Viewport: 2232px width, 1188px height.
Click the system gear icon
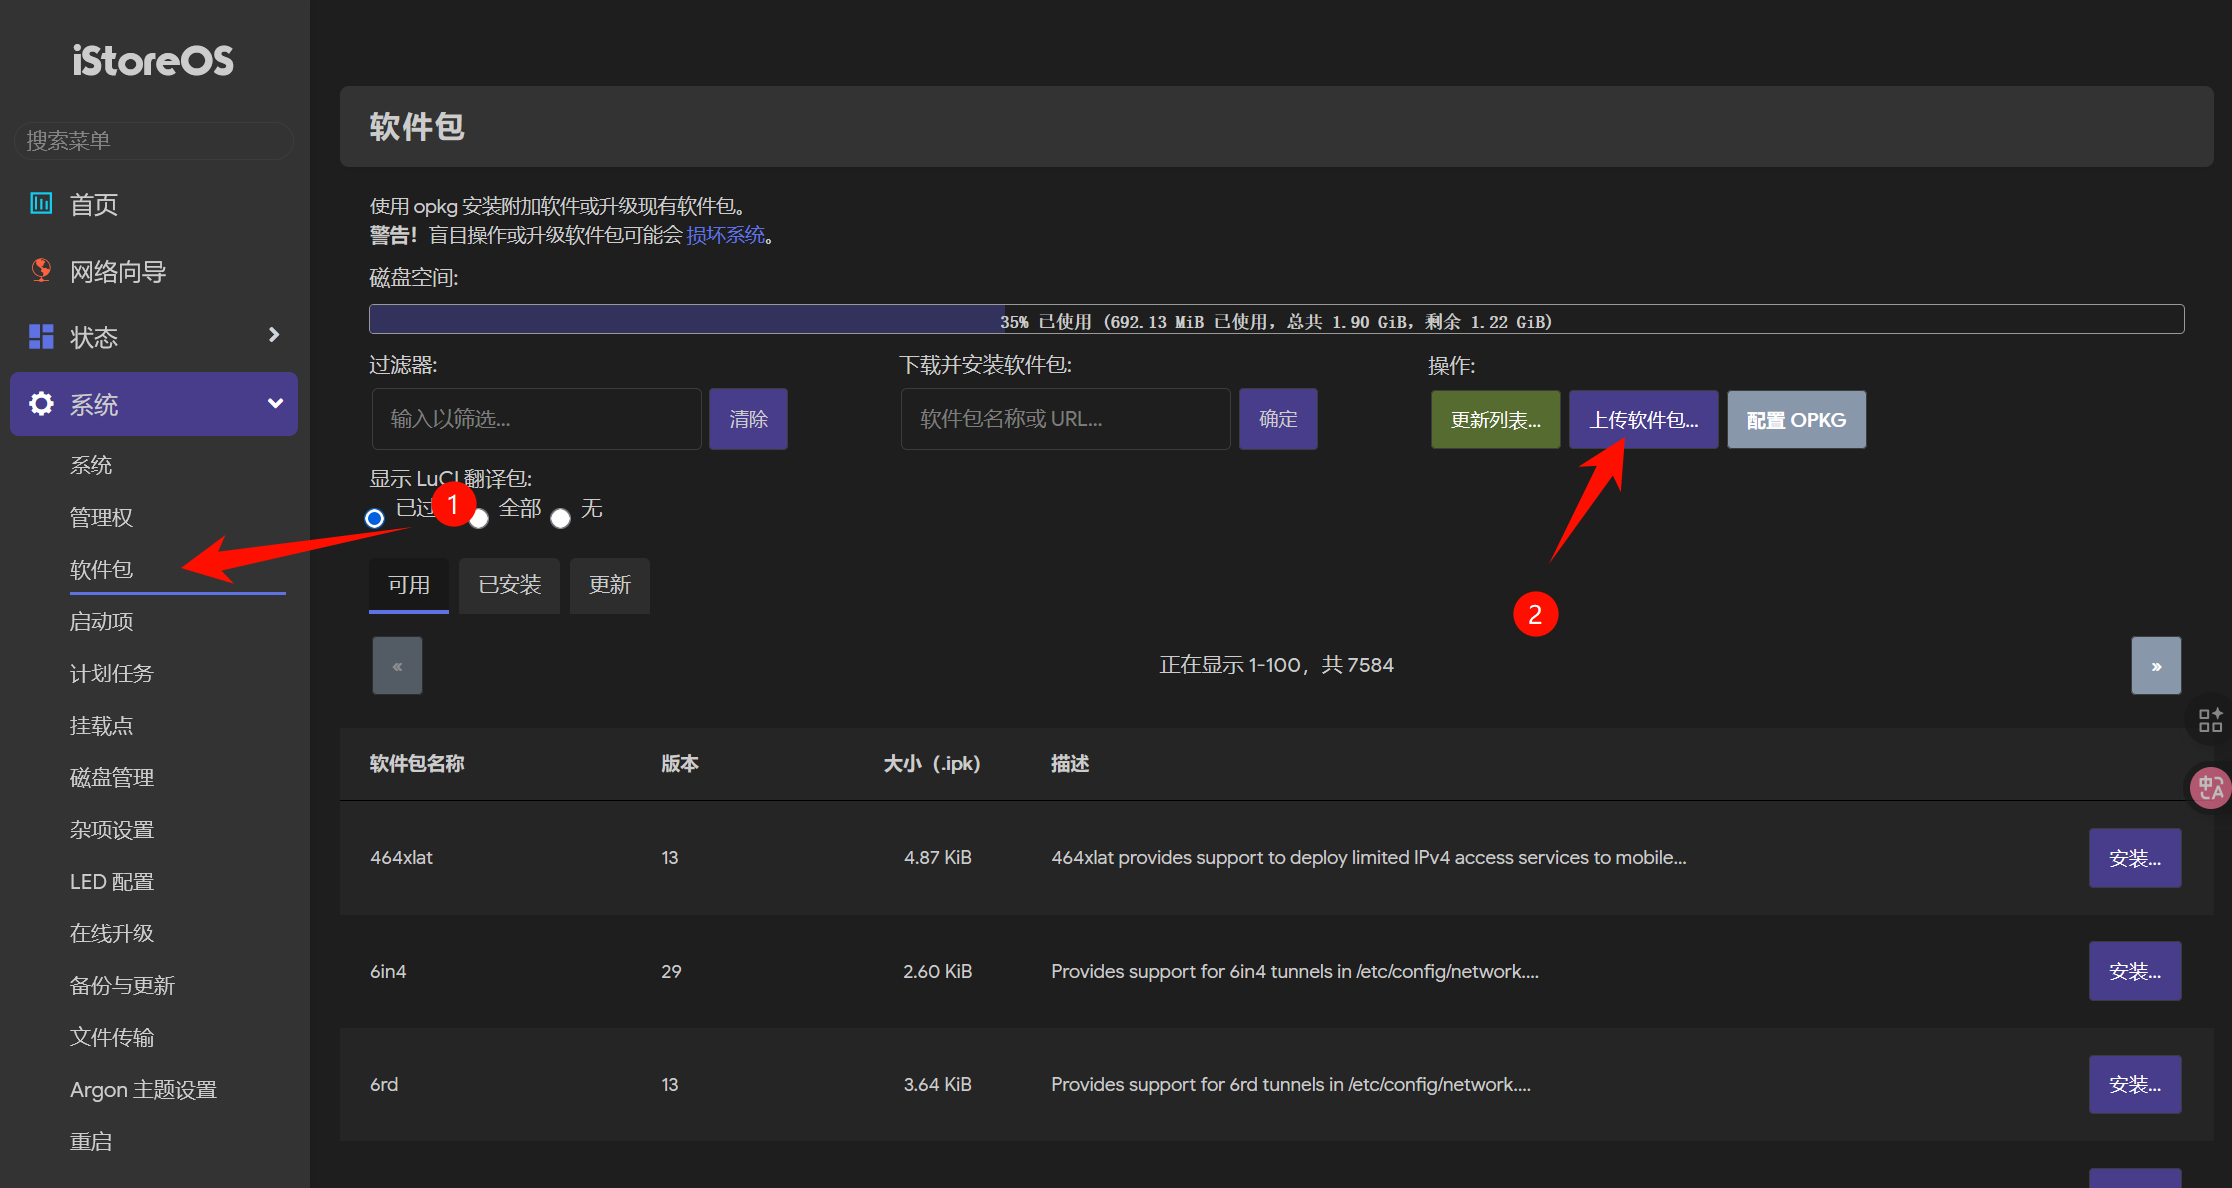(41, 404)
